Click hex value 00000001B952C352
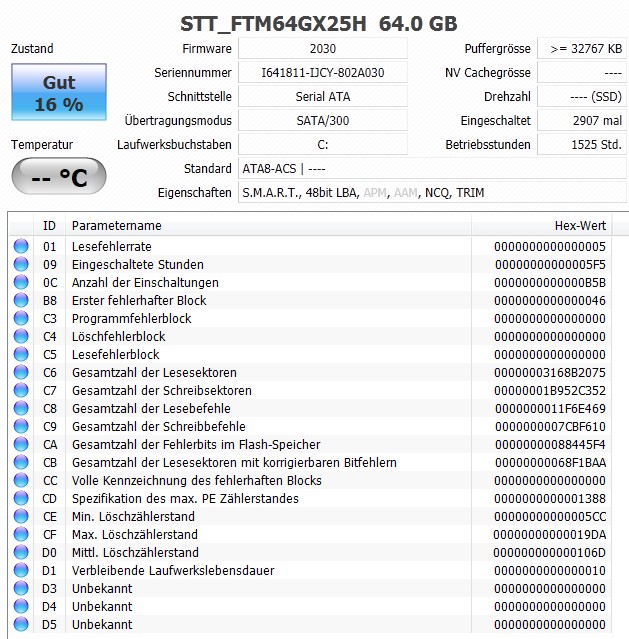 (550, 390)
